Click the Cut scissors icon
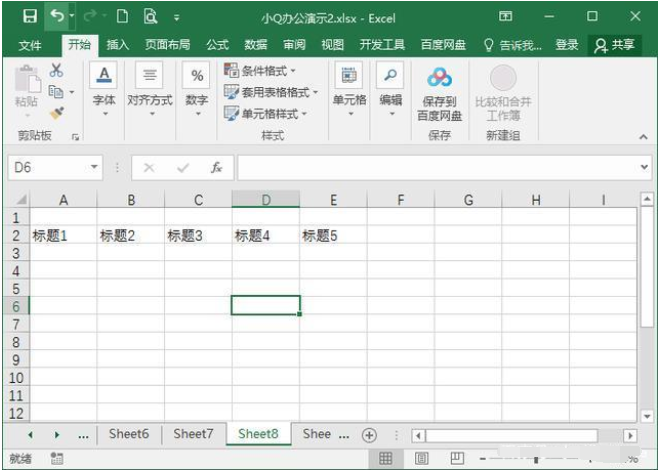The width and height of the screenshot is (661, 472). coord(56,70)
